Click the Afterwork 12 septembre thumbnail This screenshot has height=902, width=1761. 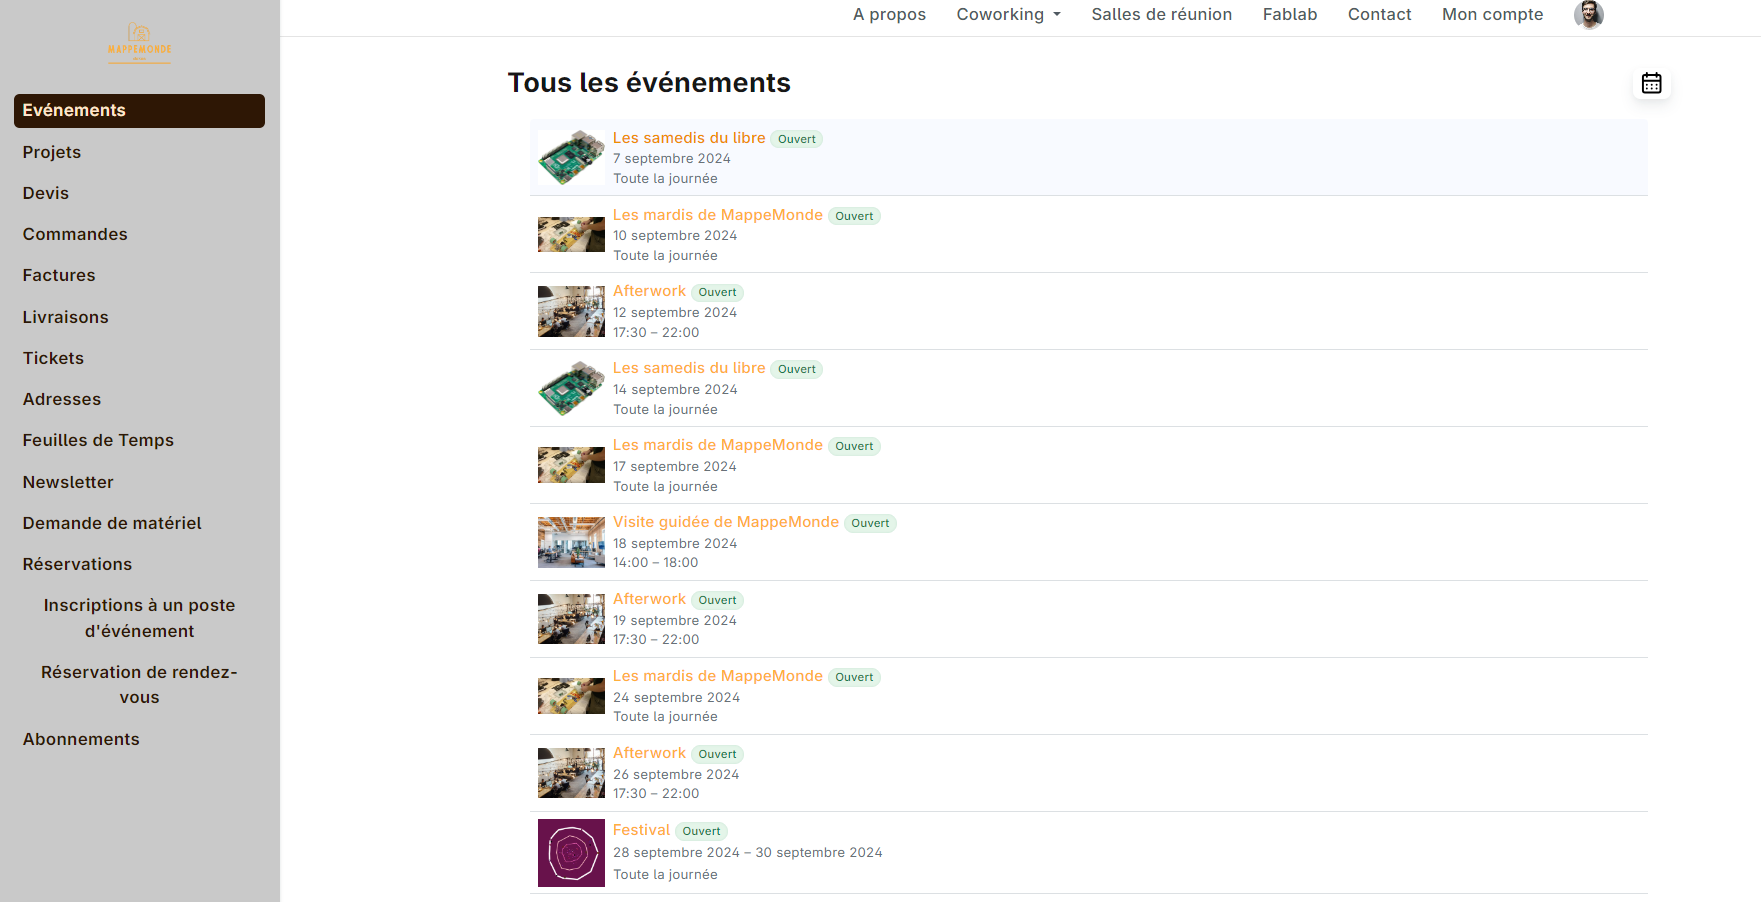coord(571,312)
